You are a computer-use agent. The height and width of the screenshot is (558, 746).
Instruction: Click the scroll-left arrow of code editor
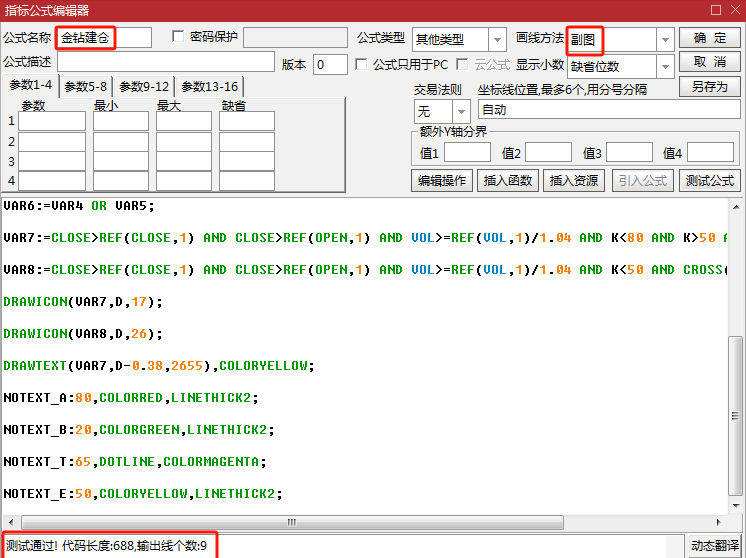click(11, 522)
